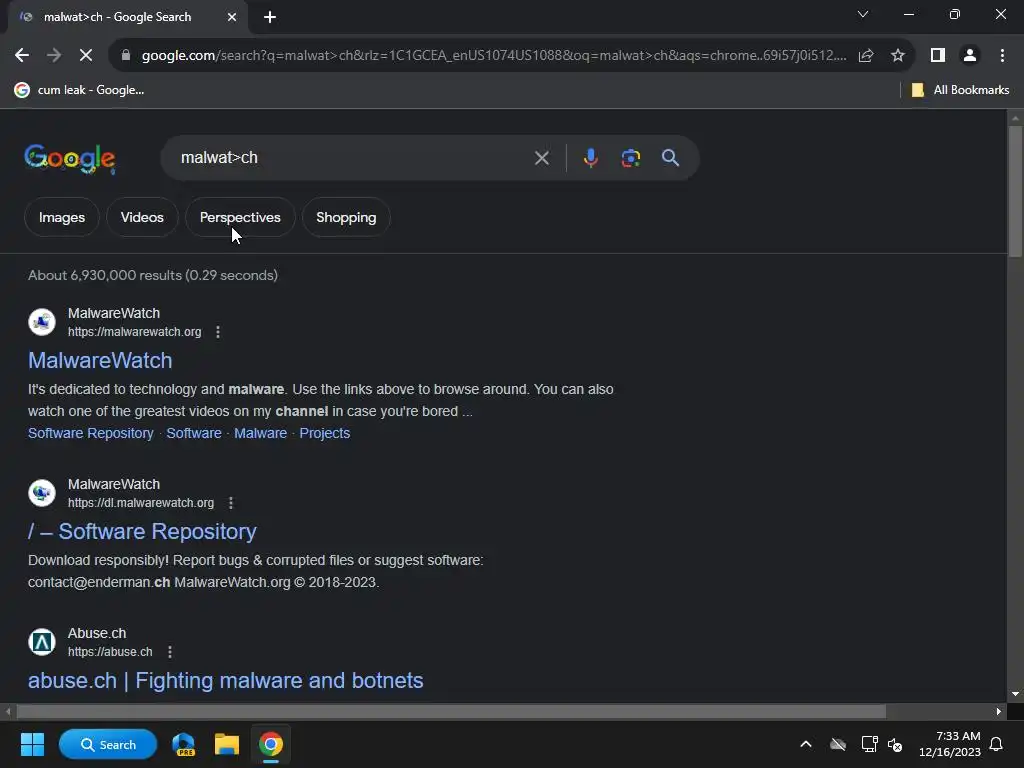This screenshot has height=768, width=1024.
Task: Click into the malwat>ch search field
Action: pos(353,158)
